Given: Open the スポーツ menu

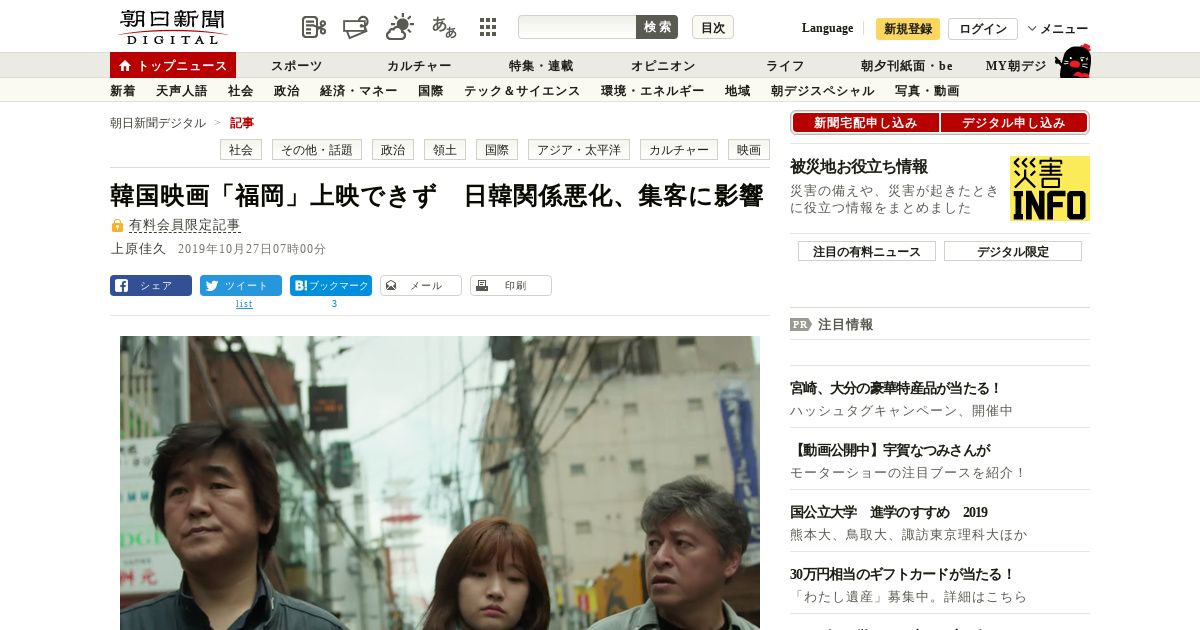Looking at the screenshot, I should 297,66.
